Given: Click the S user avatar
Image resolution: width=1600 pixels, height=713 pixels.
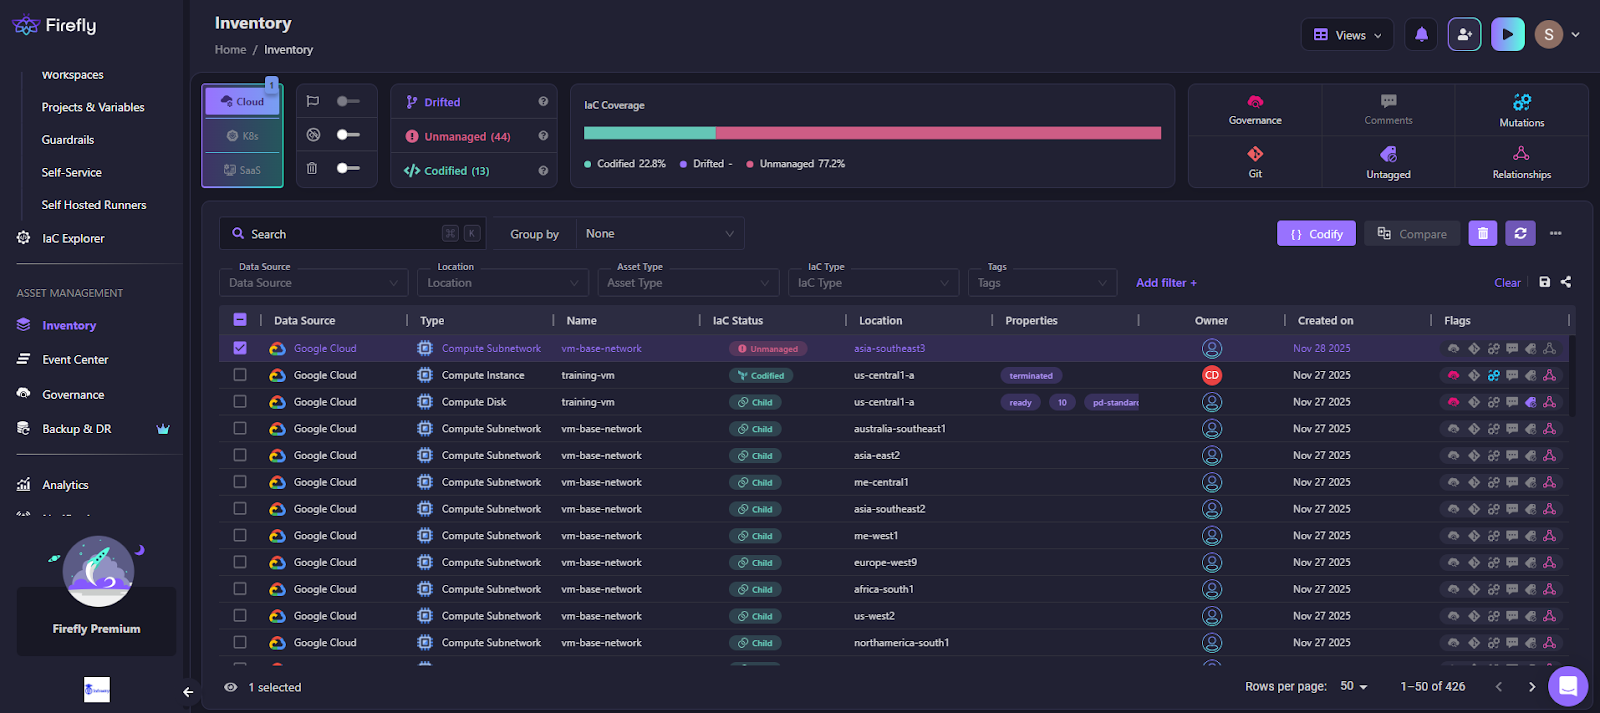Looking at the screenshot, I should 1548,34.
